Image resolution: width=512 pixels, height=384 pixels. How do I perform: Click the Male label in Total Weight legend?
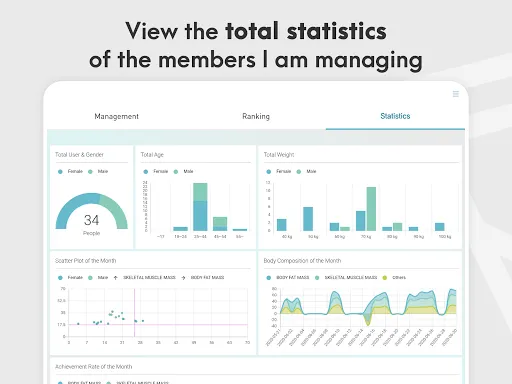pyautogui.click(x=311, y=171)
